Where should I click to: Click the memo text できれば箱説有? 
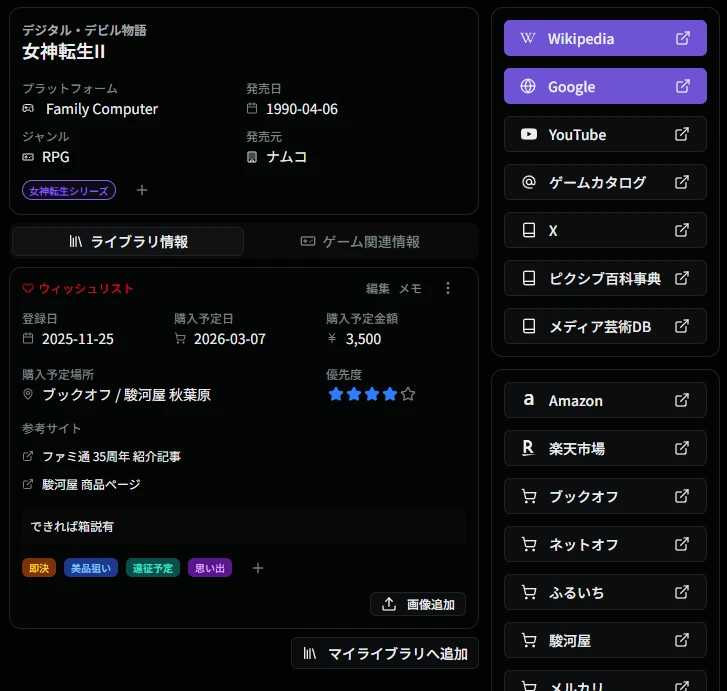pos(72,526)
